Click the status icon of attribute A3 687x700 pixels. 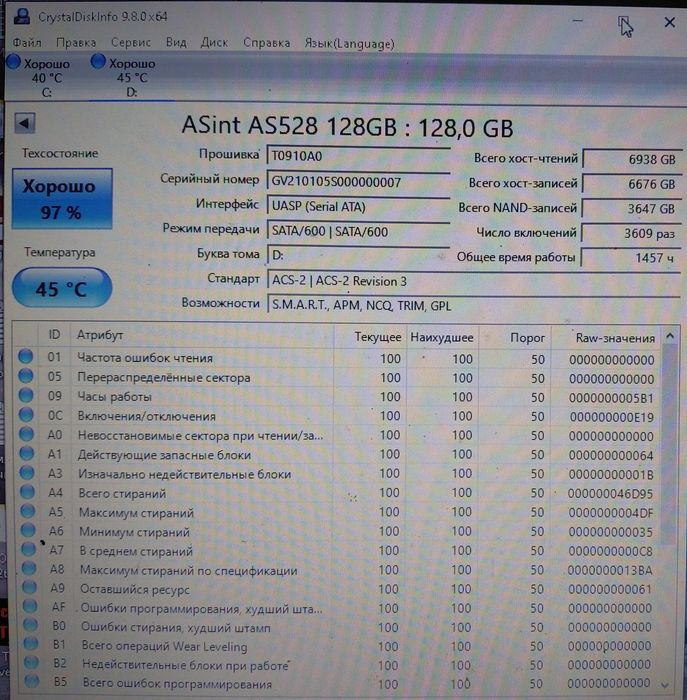(27, 472)
